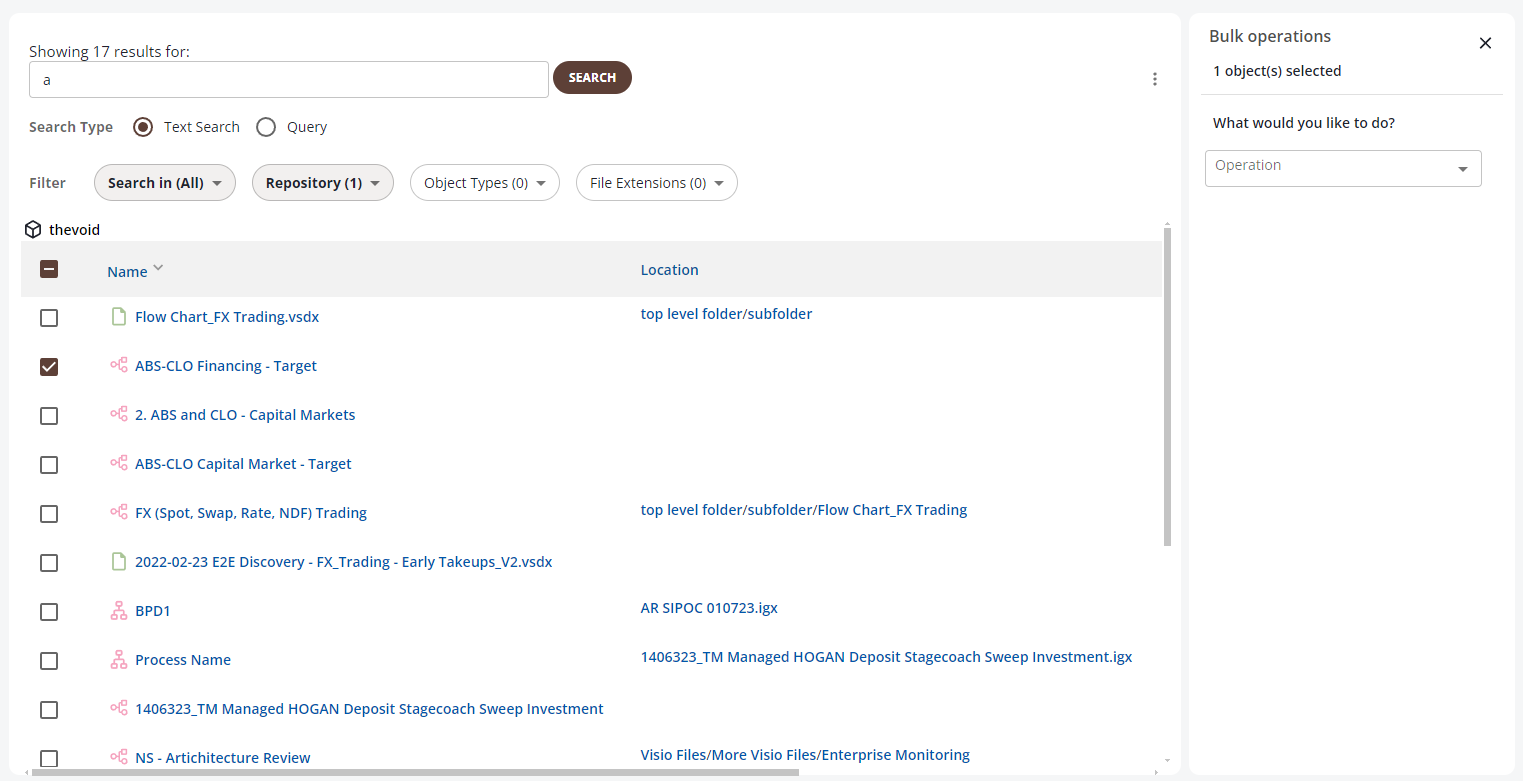Toggle the select-all checkbox in the header
This screenshot has width=1523, height=781.
click(49, 269)
